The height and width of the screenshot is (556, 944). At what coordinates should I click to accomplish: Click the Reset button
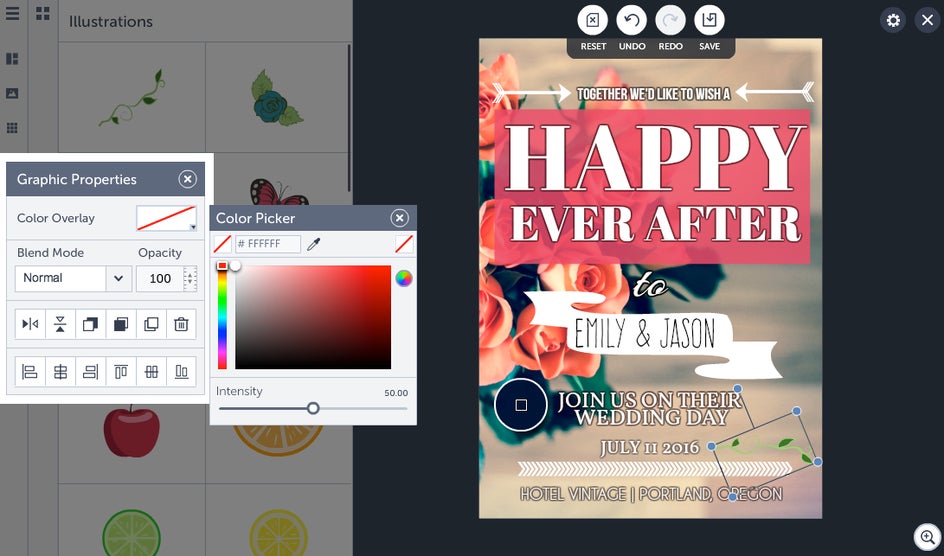[x=592, y=20]
